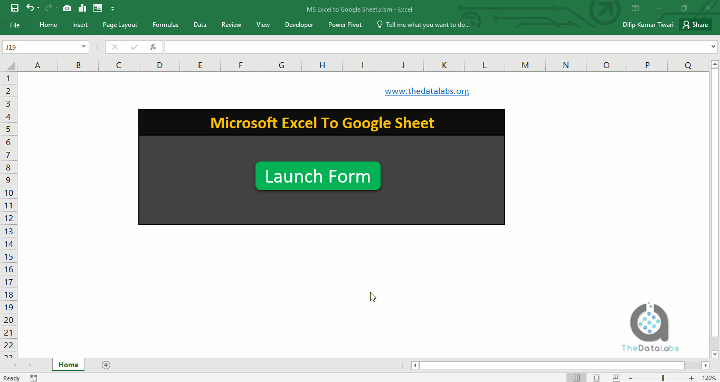Switch to Page Layout view icon

click(x=596, y=378)
